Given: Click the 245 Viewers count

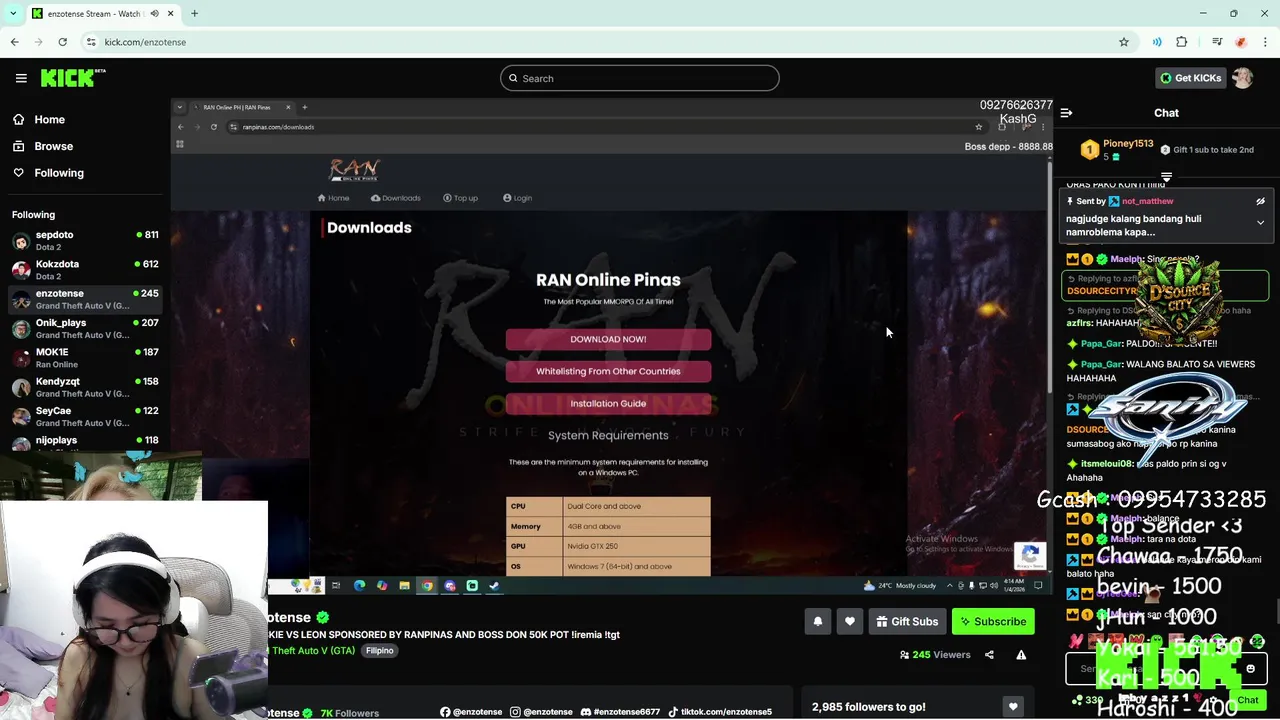Looking at the screenshot, I should [x=935, y=655].
